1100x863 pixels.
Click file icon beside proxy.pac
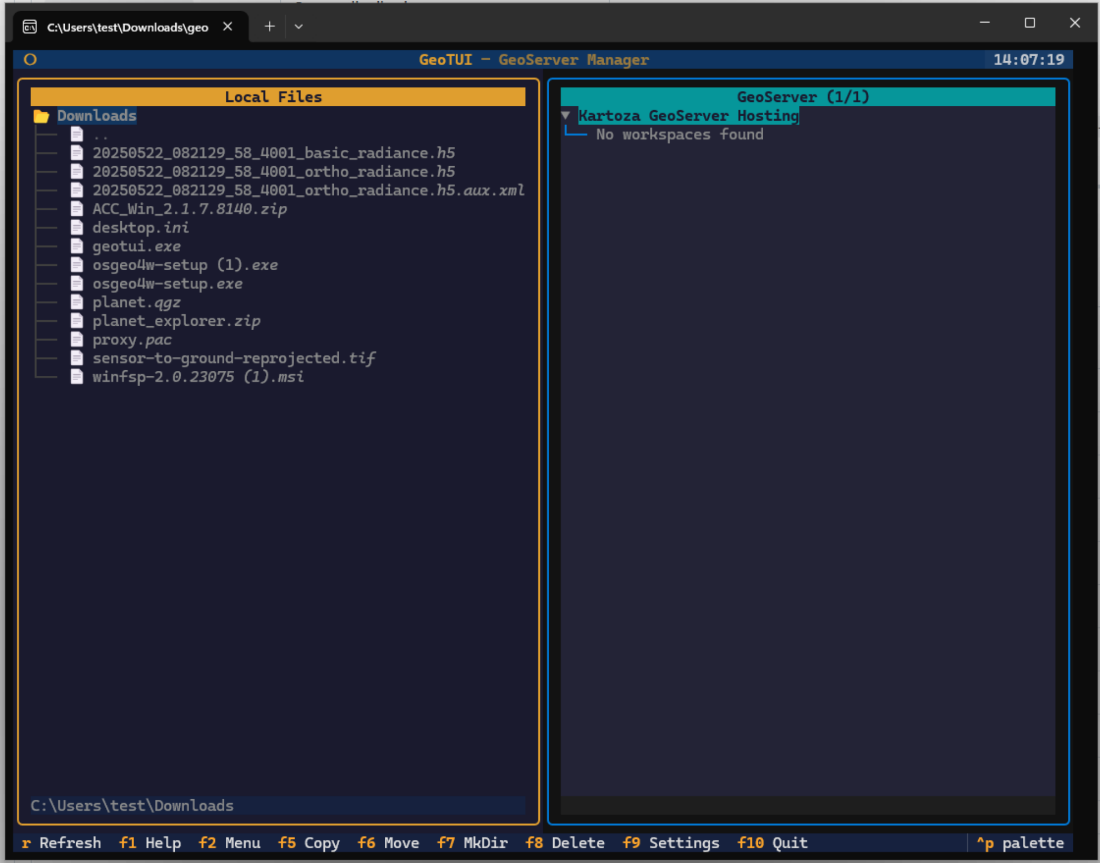coord(77,340)
